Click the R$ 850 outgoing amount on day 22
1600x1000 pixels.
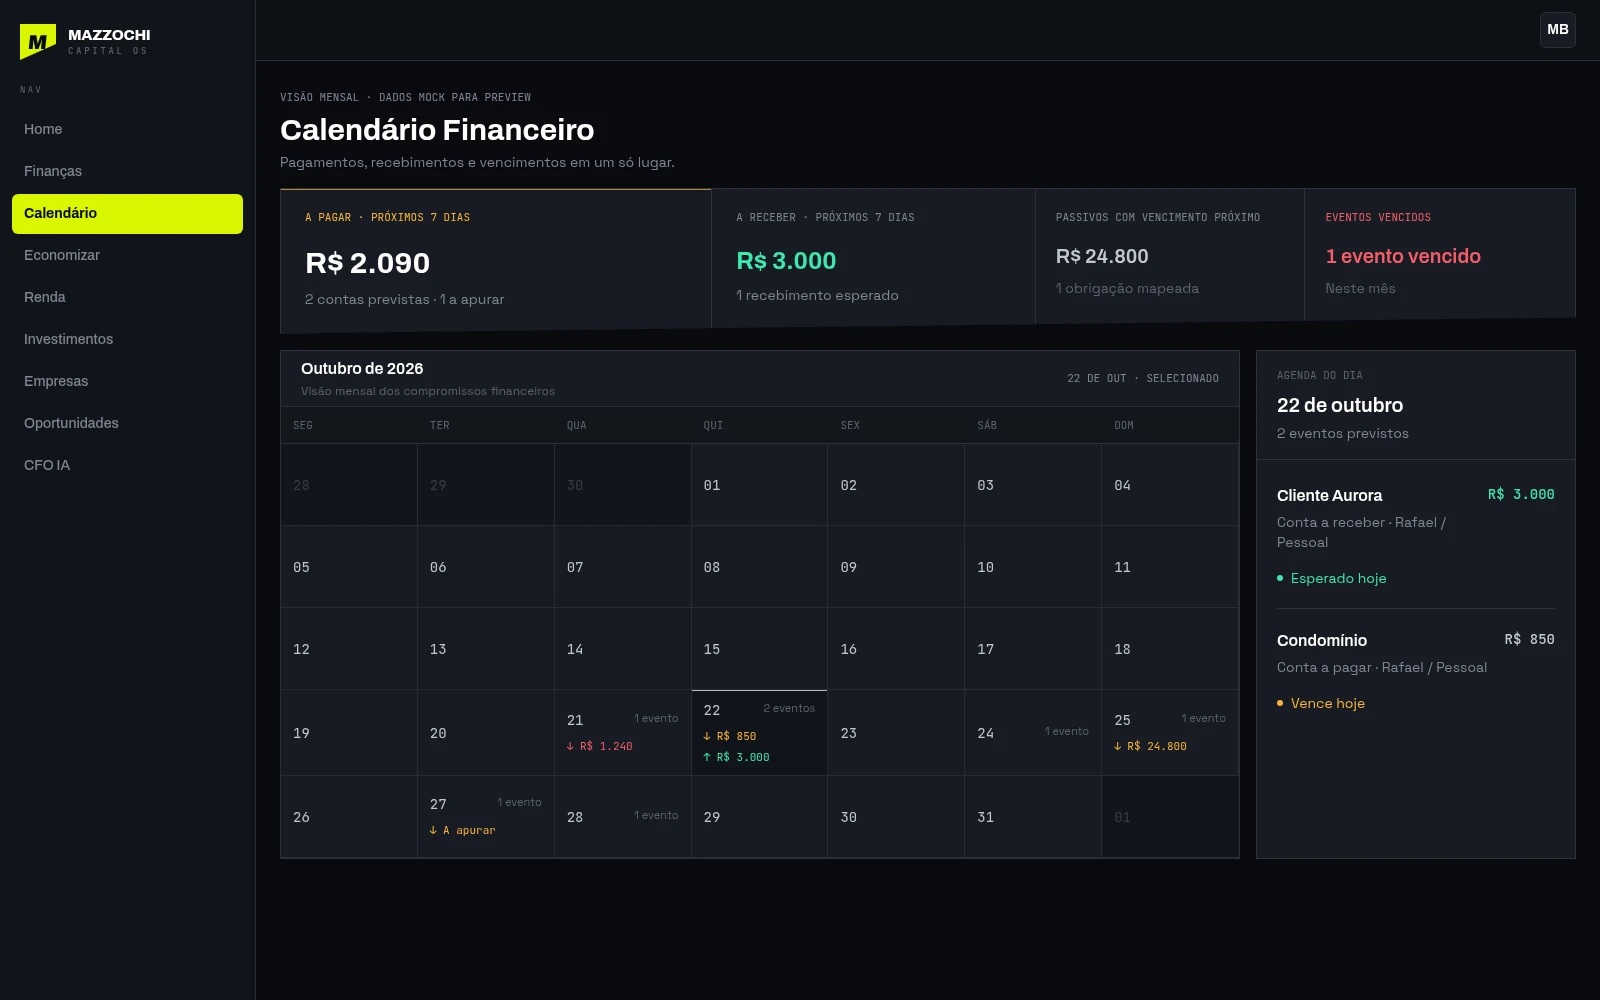coord(730,736)
